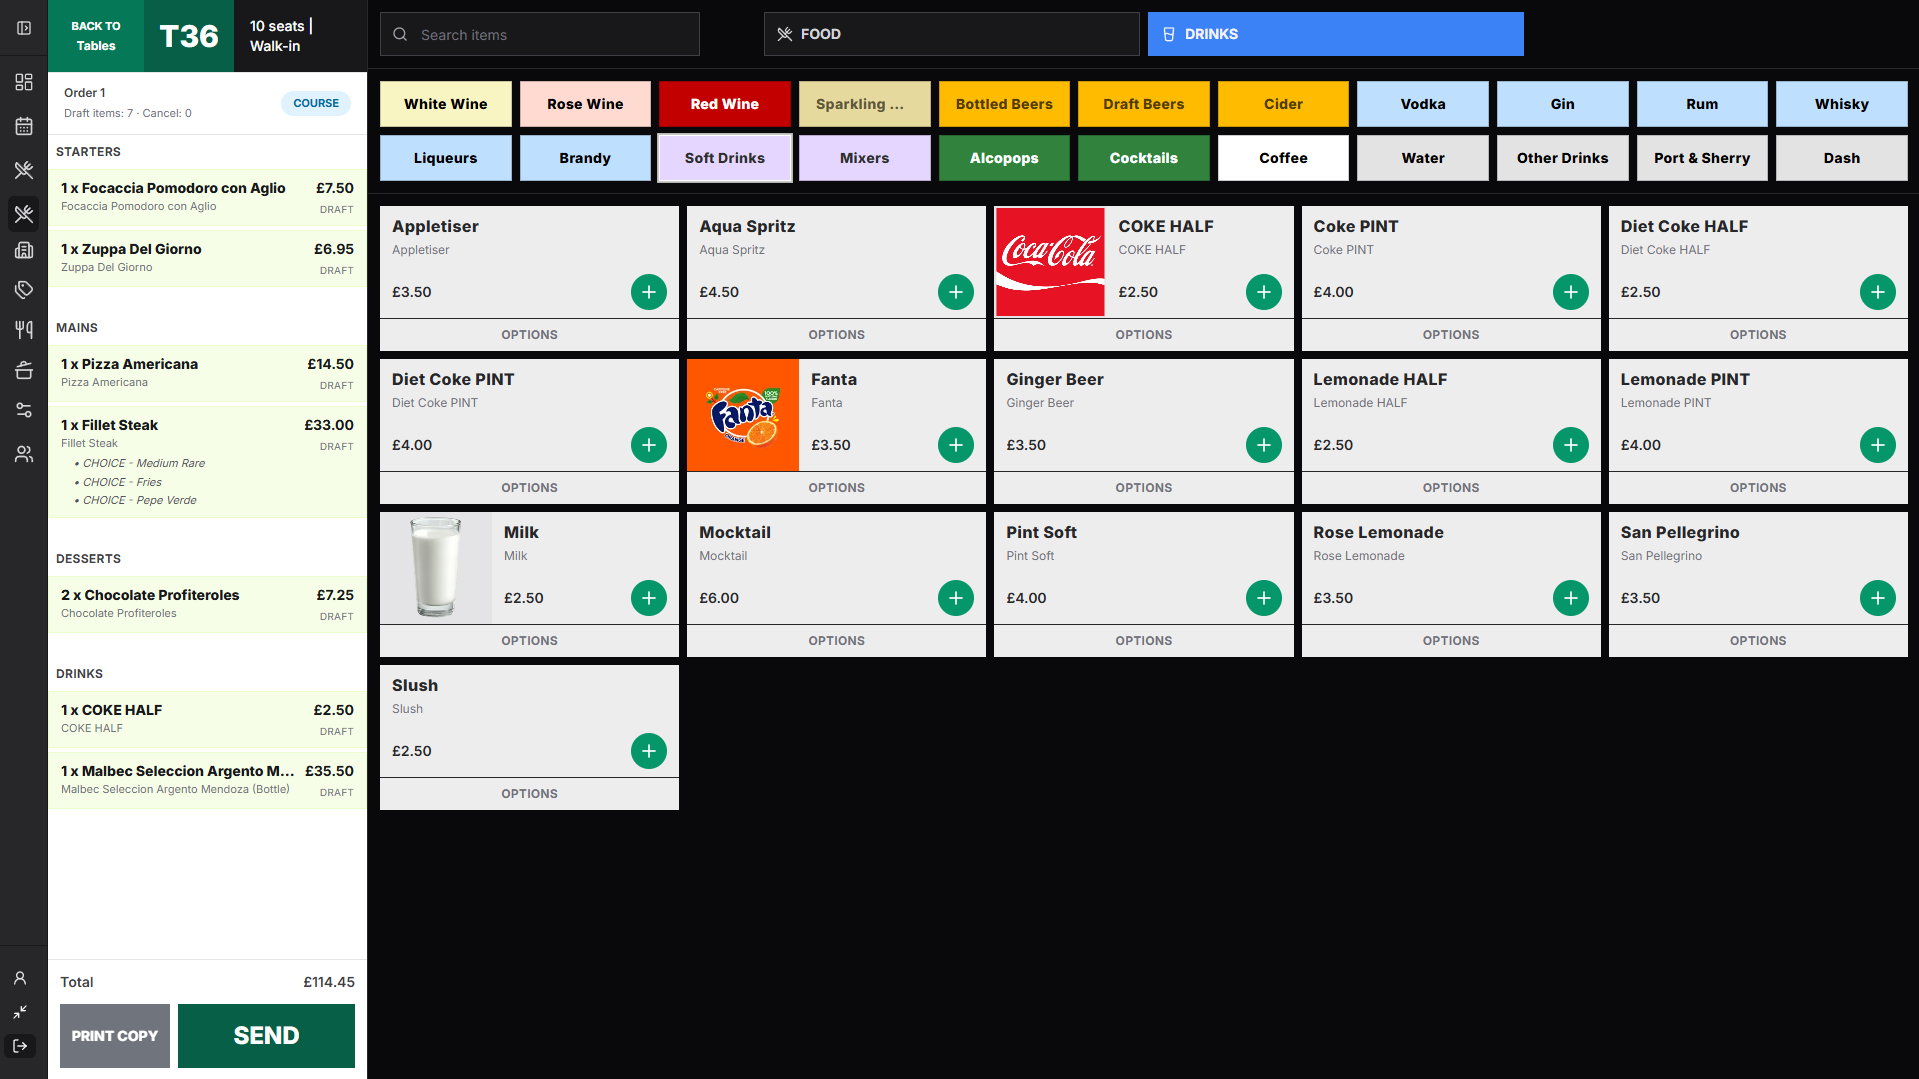Select the Whisky category

tap(1841, 104)
